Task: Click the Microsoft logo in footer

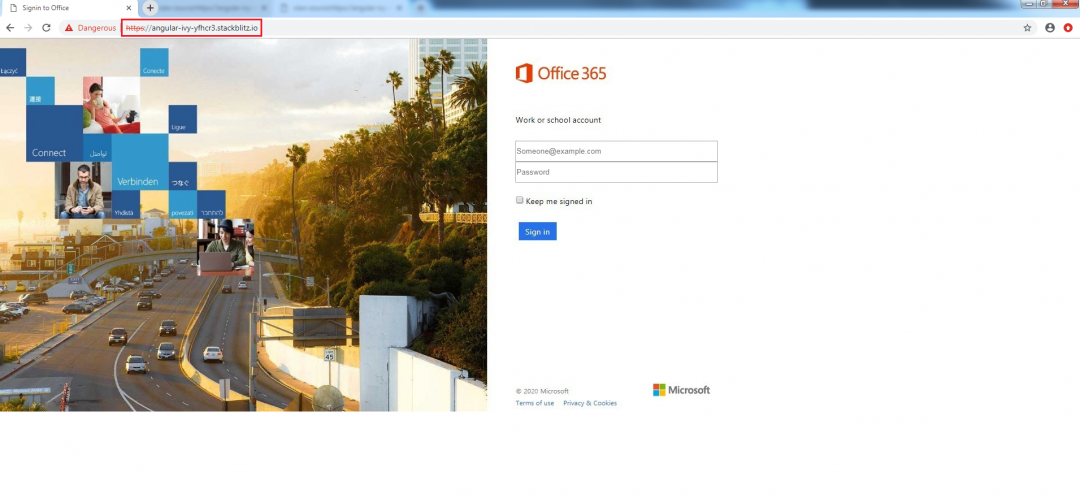Action: [x=681, y=390]
